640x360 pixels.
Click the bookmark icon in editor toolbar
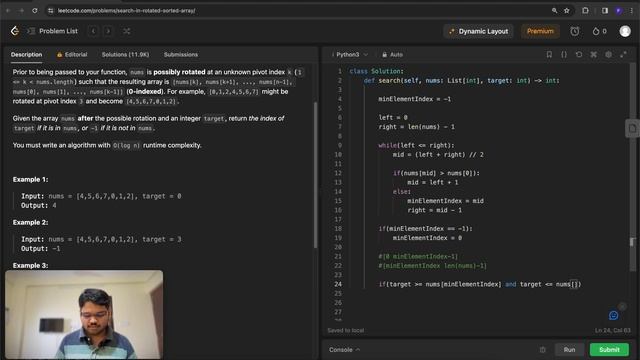coord(549,54)
